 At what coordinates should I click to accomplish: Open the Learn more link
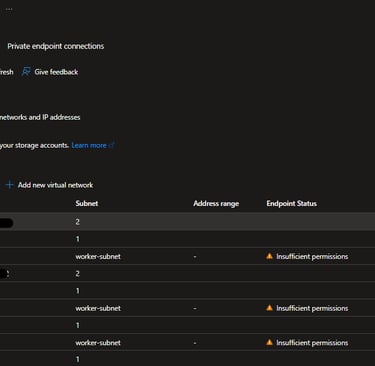click(89, 145)
